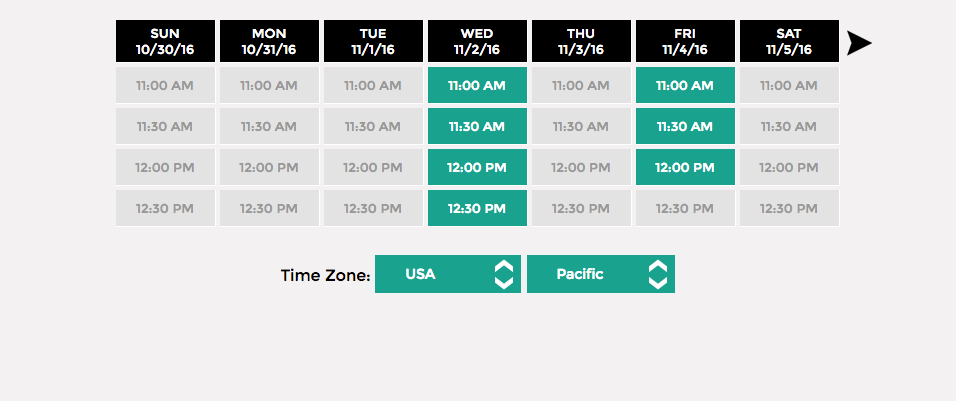This screenshot has width=956, height=401.
Task: Click disabled Thursday 11:00 AM slot
Action: pyautogui.click(x=581, y=86)
